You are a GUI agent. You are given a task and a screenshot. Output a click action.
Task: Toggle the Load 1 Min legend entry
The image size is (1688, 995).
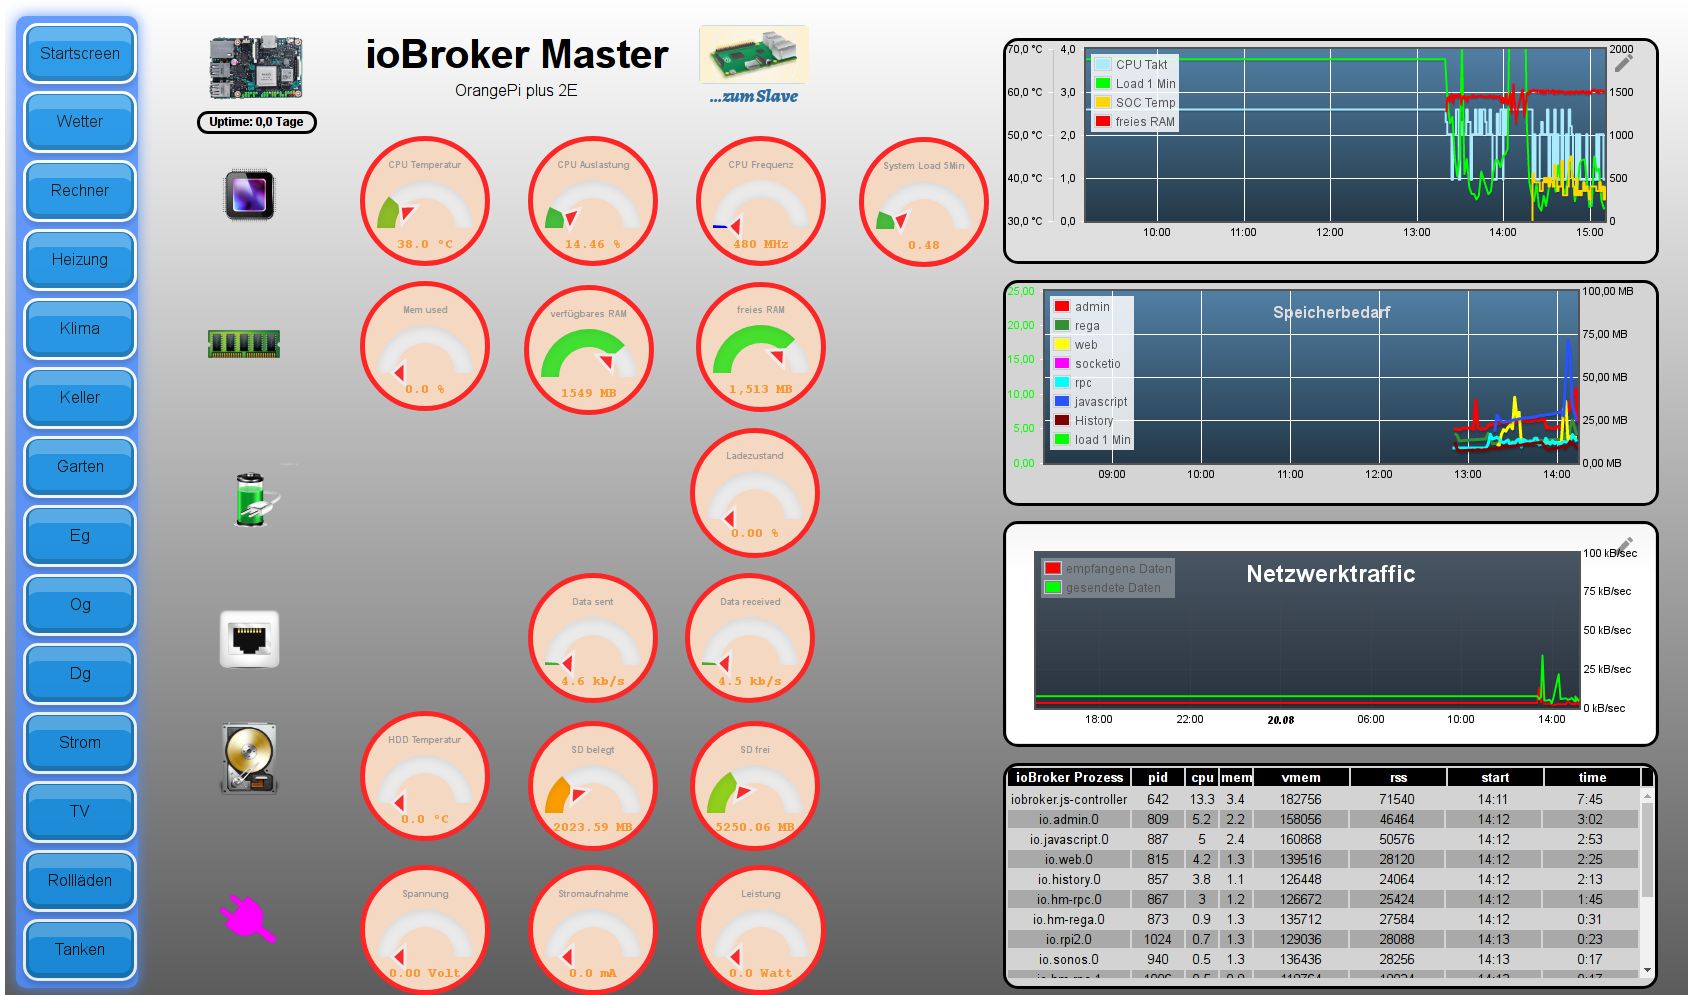1134,84
